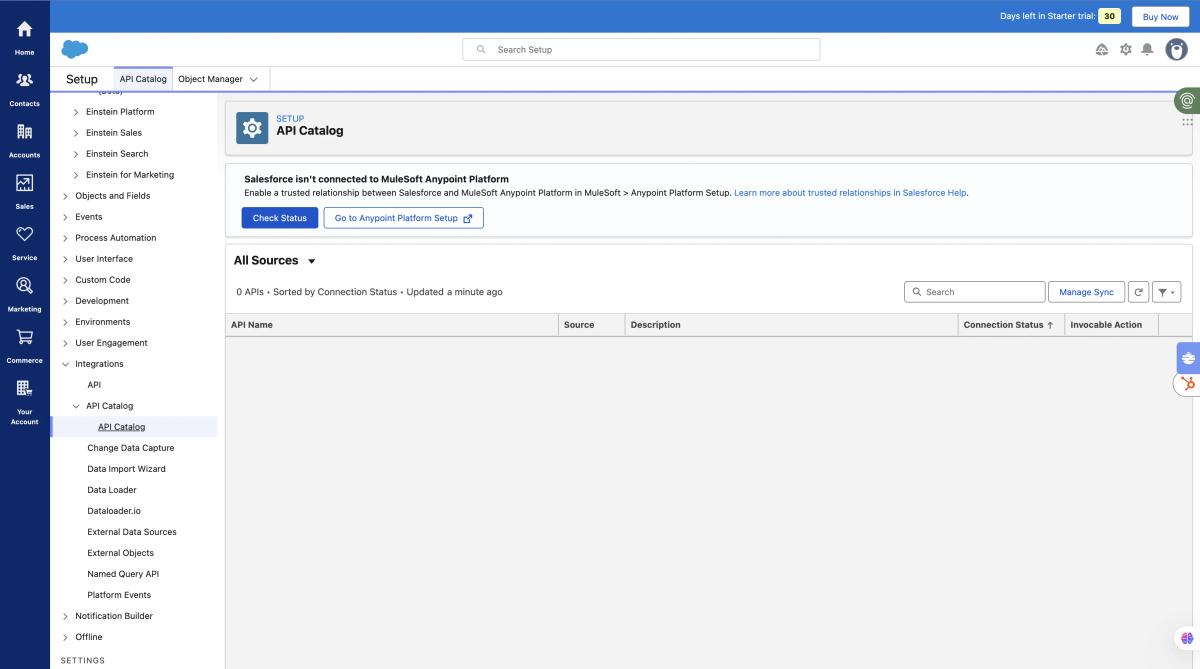Sort by the API Name column header
Viewport: 1200px width, 669px height.
coord(392,325)
